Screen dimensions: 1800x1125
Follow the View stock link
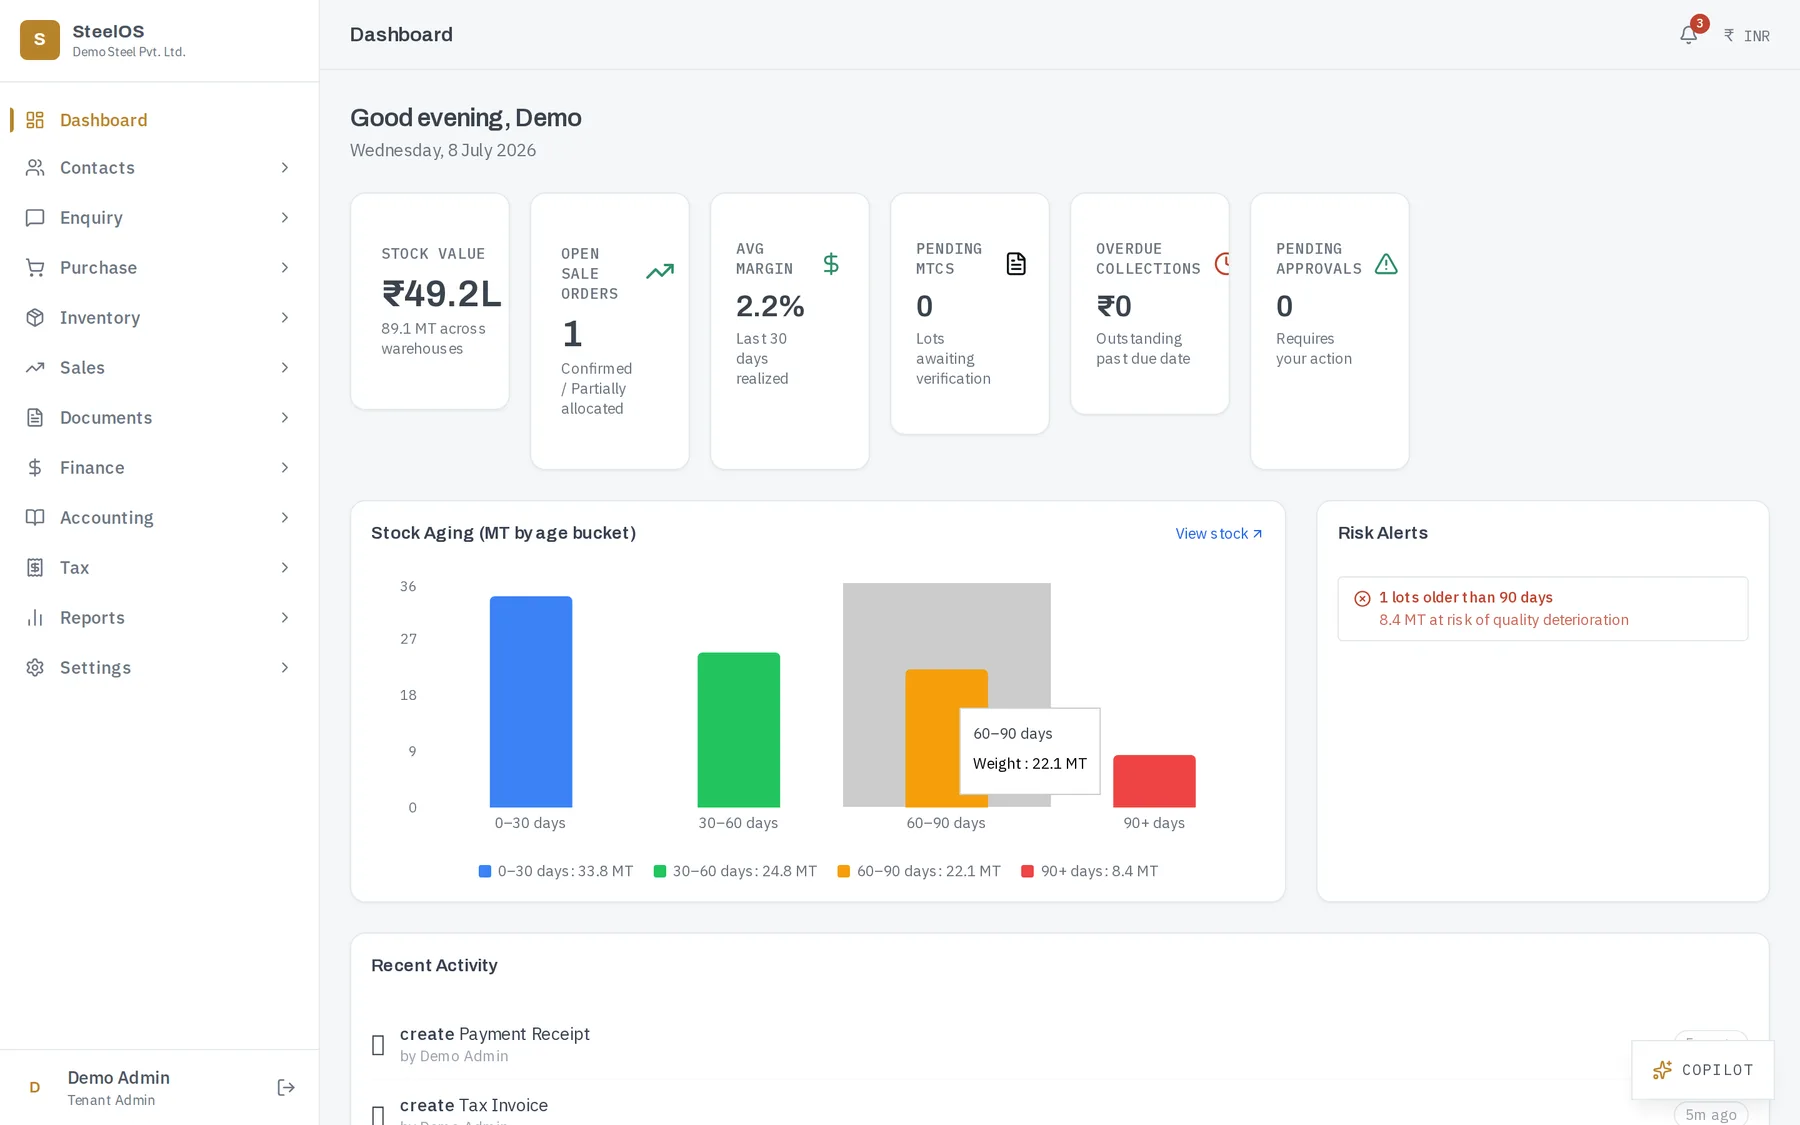[x=1219, y=534]
